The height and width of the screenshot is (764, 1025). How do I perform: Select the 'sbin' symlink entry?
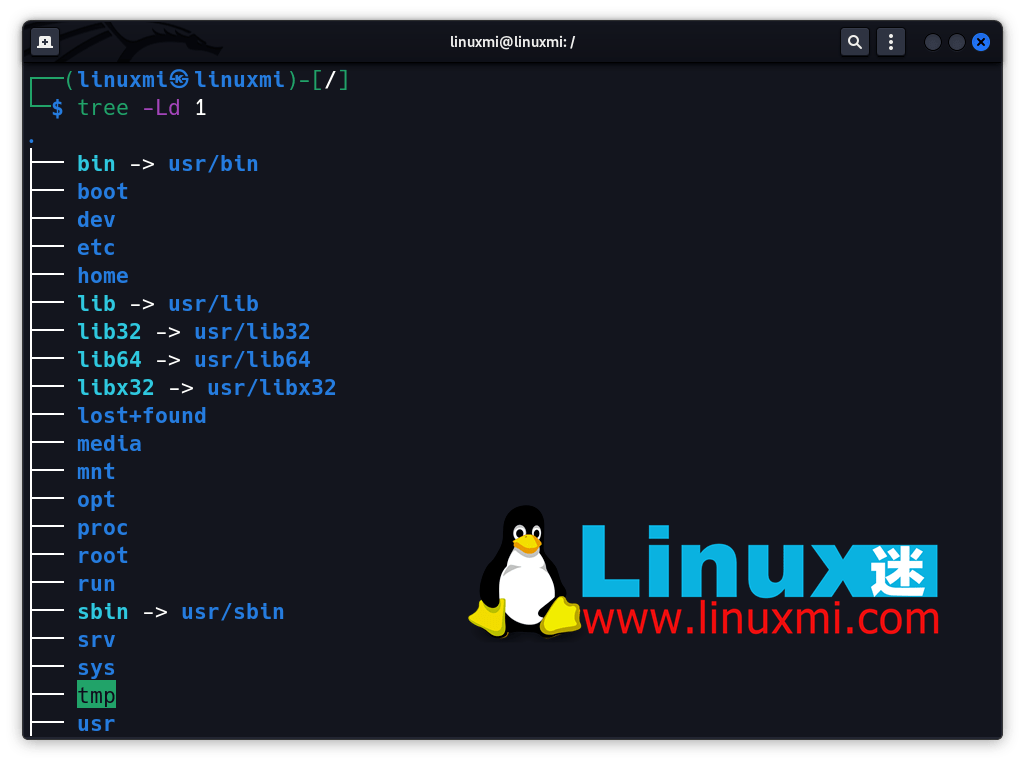tap(103, 612)
